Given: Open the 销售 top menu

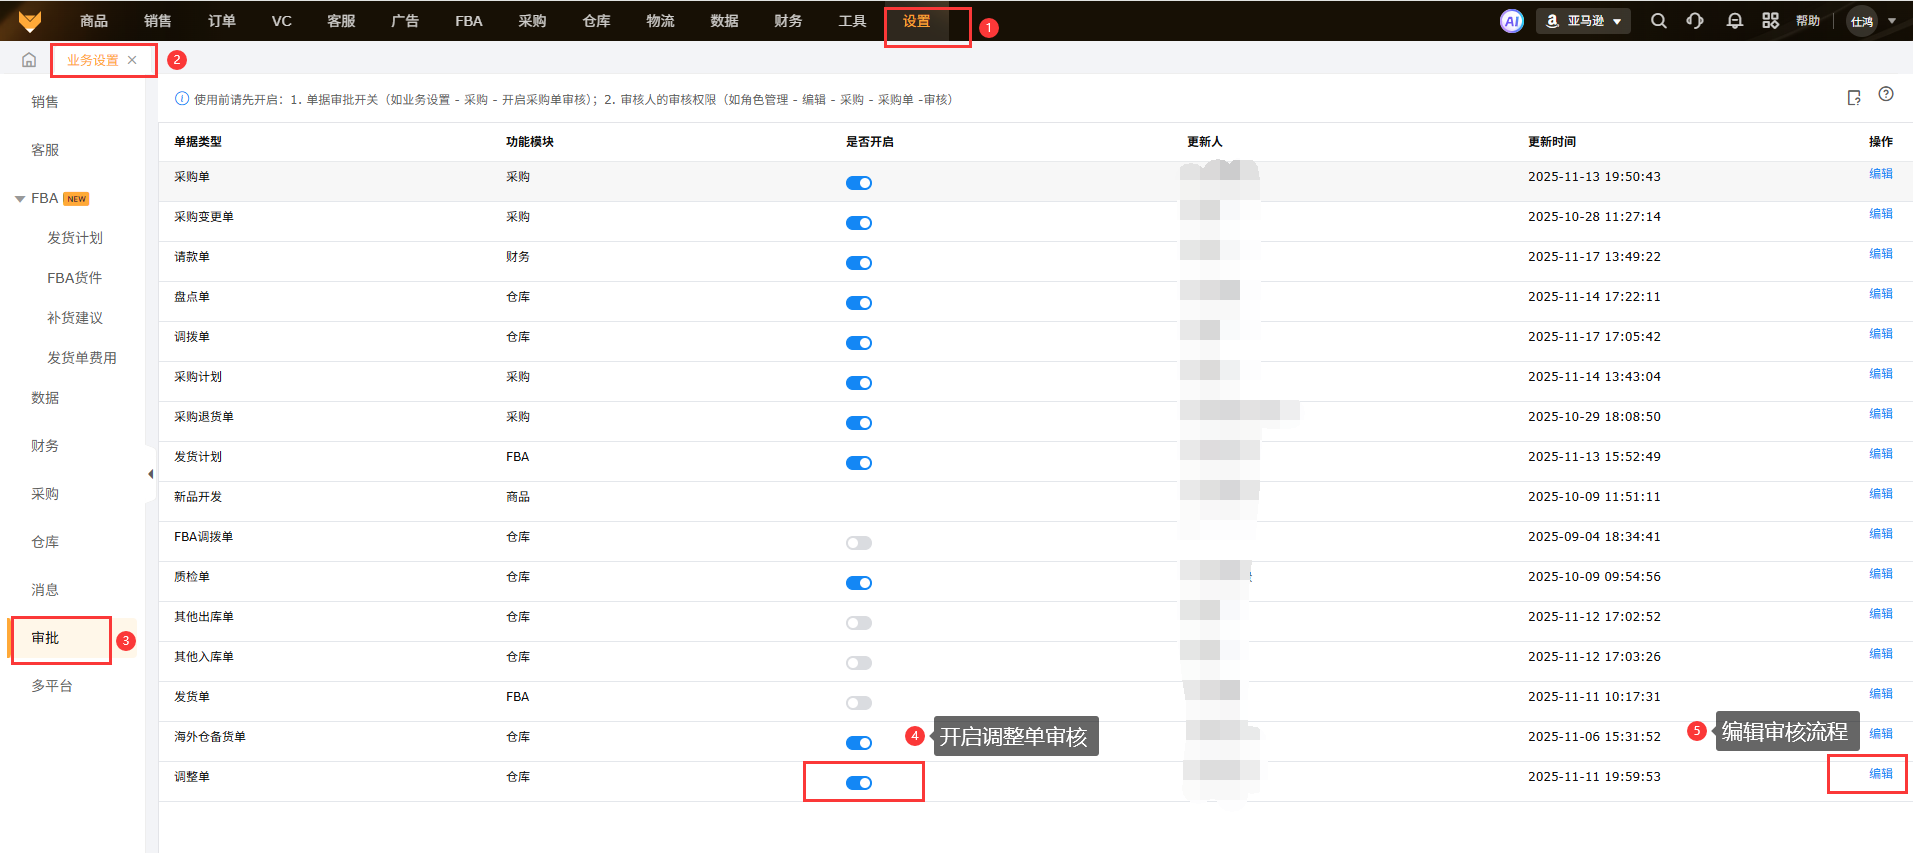Looking at the screenshot, I should click(x=158, y=21).
